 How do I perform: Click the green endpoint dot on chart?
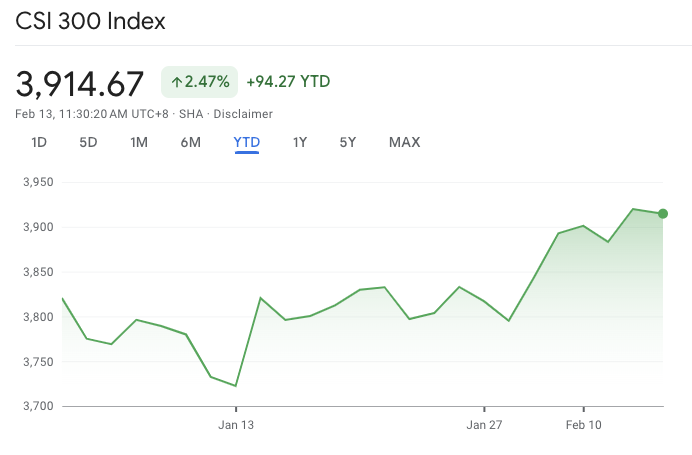[662, 213]
